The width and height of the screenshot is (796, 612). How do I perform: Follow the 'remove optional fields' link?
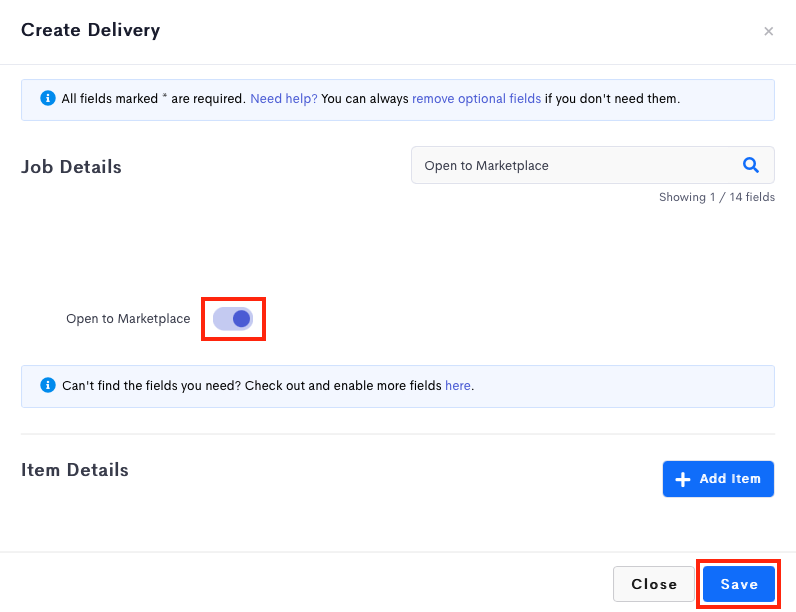pos(476,99)
